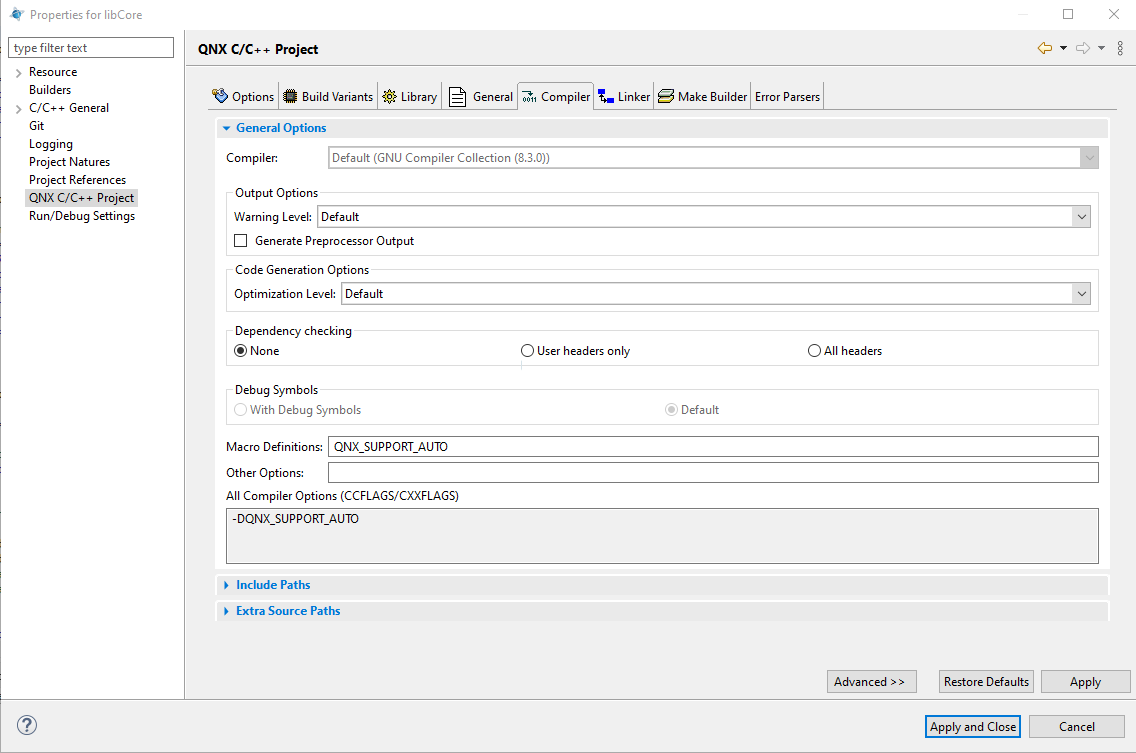This screenshot has width=1136, height=753.
Task: Click the forward navigation arrow icon
Action: click(x=1081, y=47)
